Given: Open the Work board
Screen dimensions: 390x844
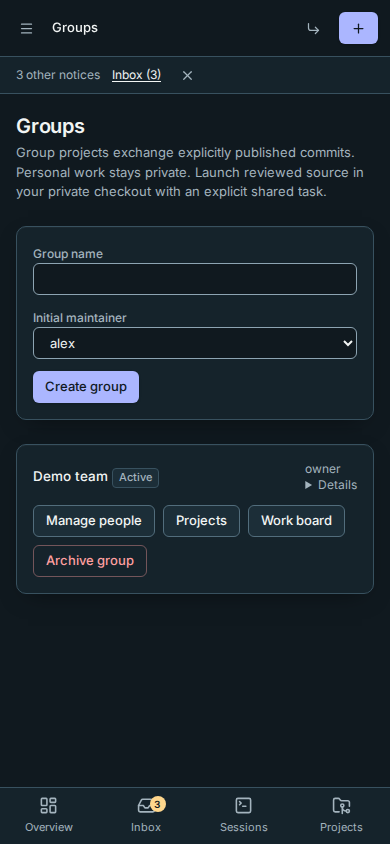Looking at the screenshot, I should (296, 521).
